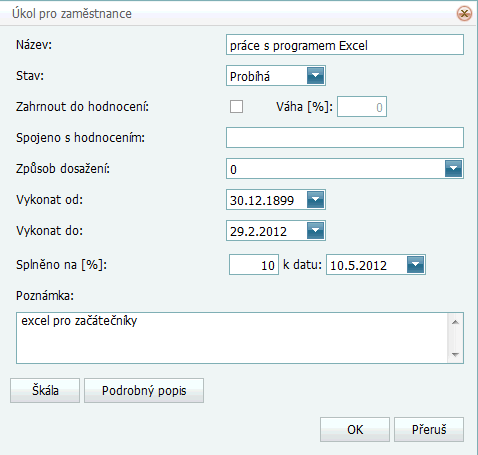This screenshot has width=478, height=455.
Task: Open the Vykonat od date picker
Action: click(x=315, y=200)
